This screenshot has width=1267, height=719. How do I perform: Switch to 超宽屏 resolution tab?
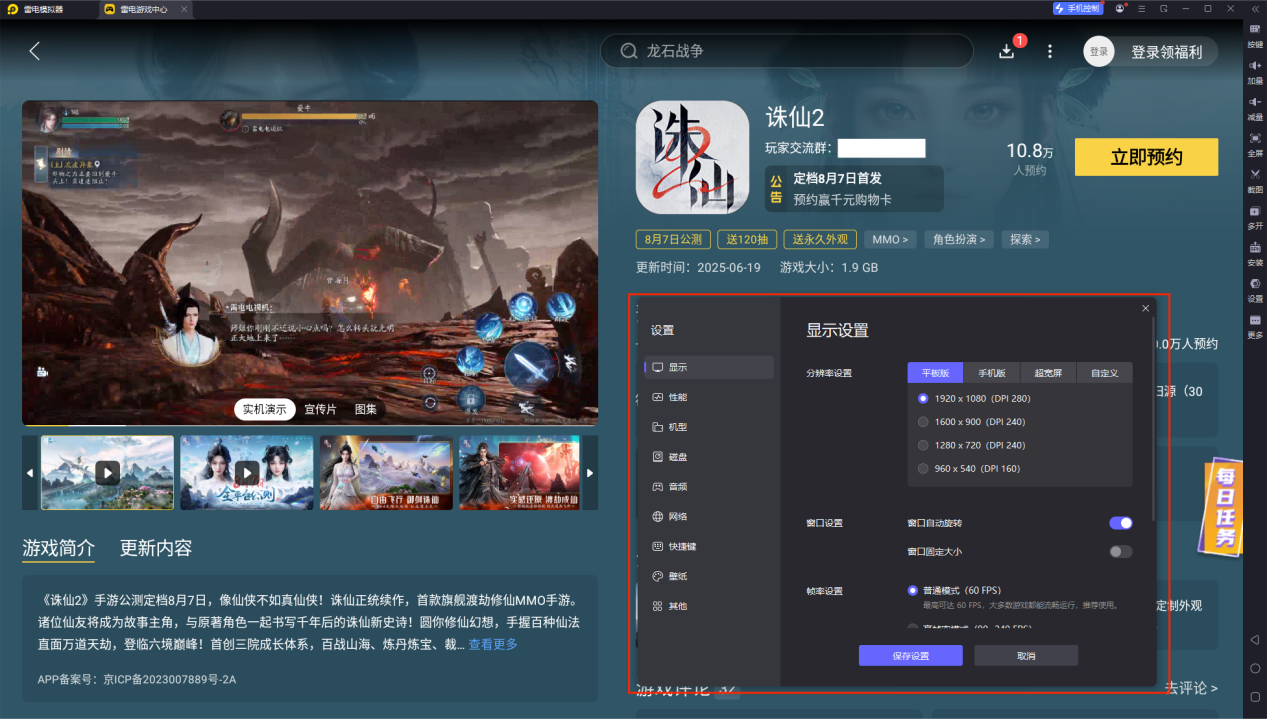[1048, 373]
